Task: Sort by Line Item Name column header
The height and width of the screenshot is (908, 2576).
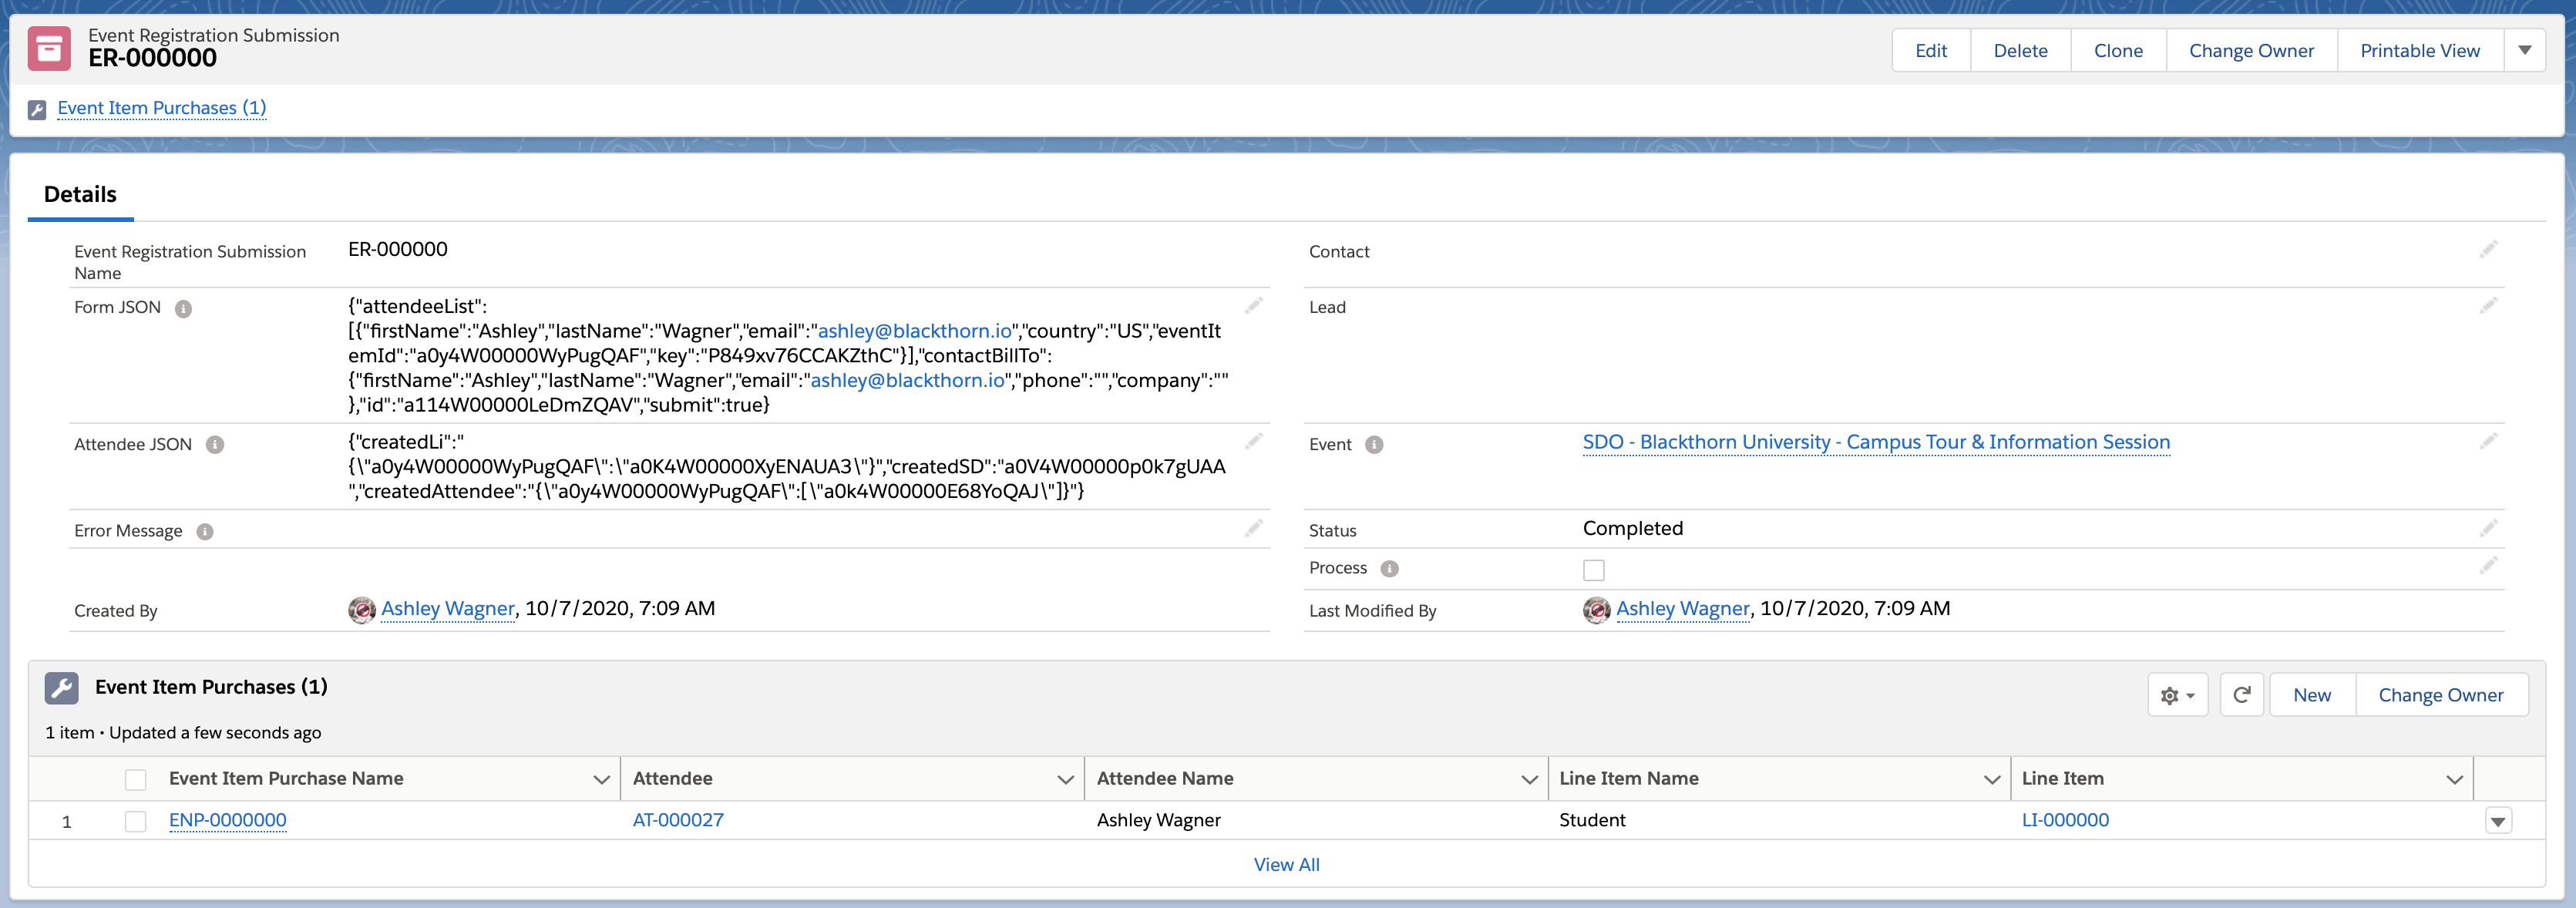Action: [1629, 779]
